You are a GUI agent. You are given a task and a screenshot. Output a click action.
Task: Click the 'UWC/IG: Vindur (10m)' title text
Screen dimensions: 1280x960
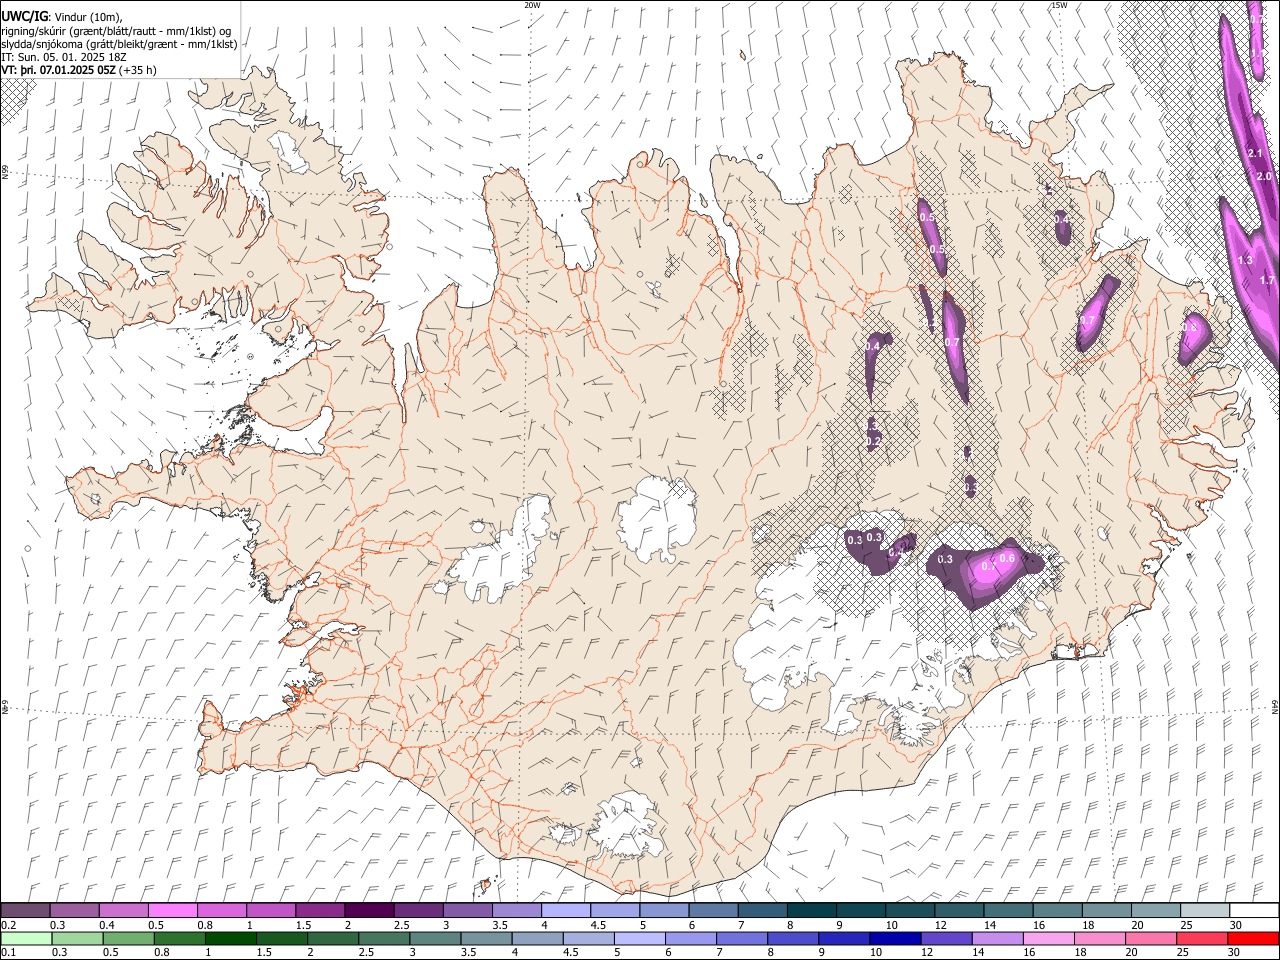(61, 17)
